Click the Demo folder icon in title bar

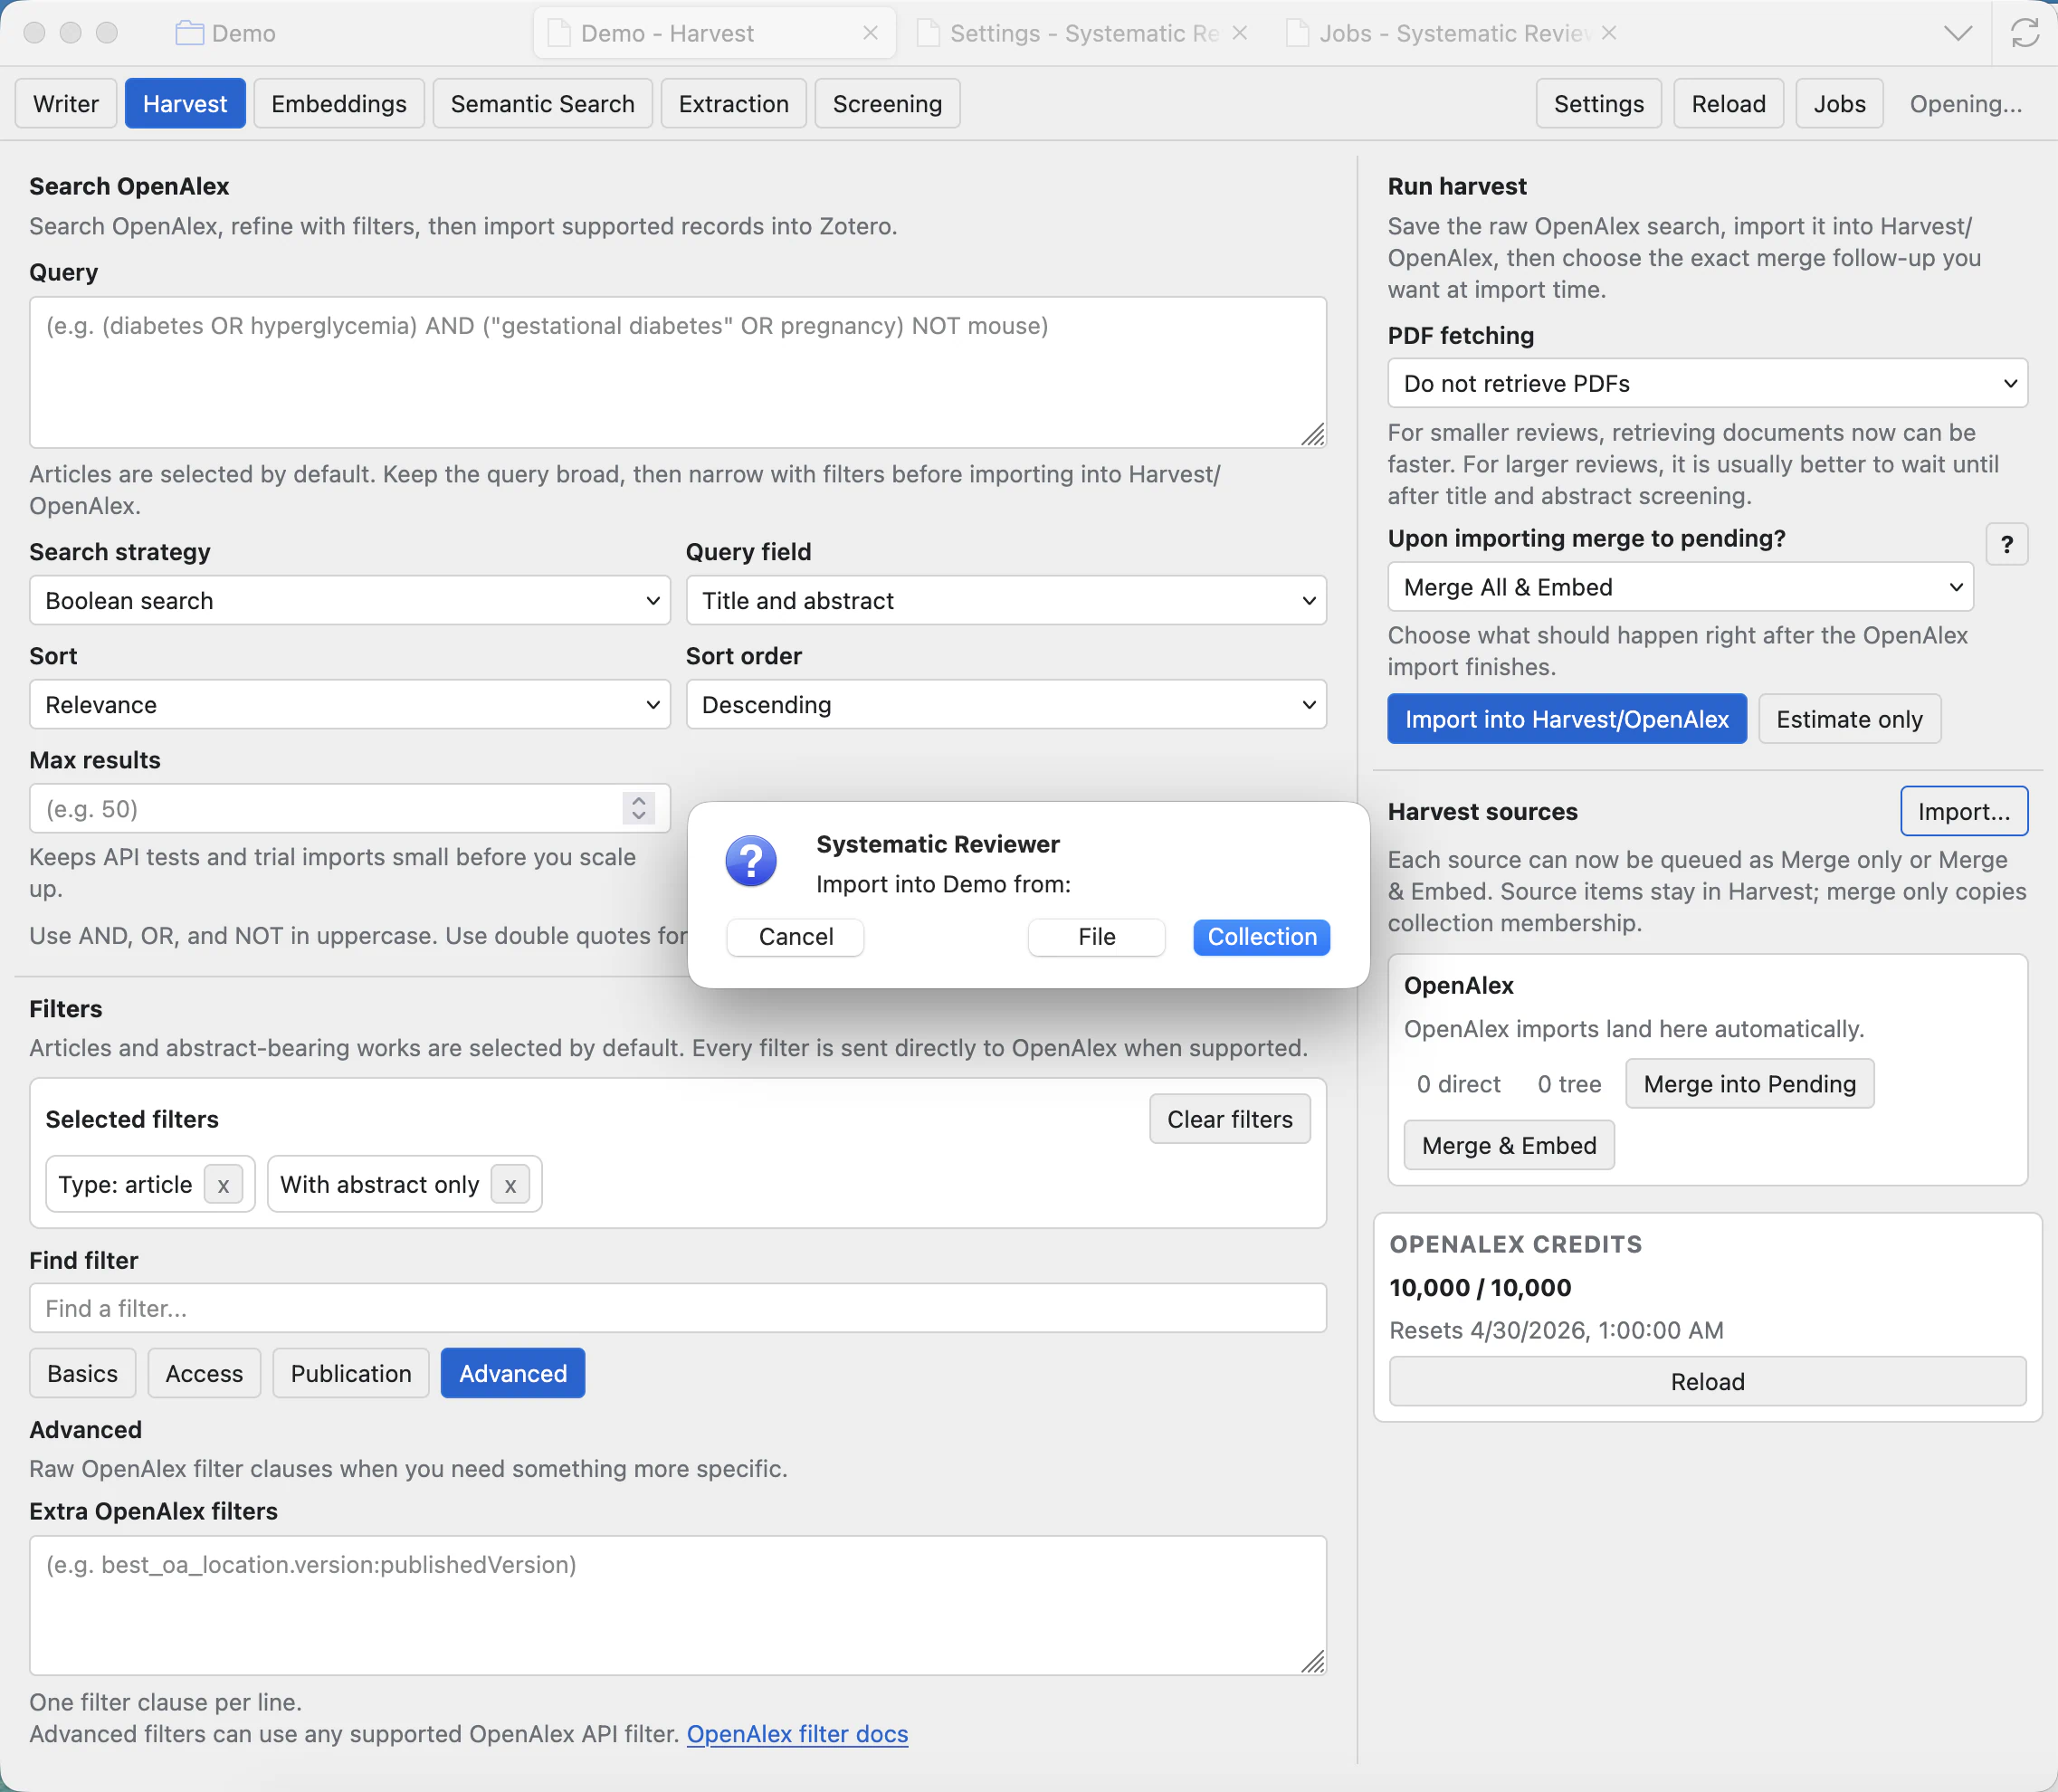click(x=189, y=33)
